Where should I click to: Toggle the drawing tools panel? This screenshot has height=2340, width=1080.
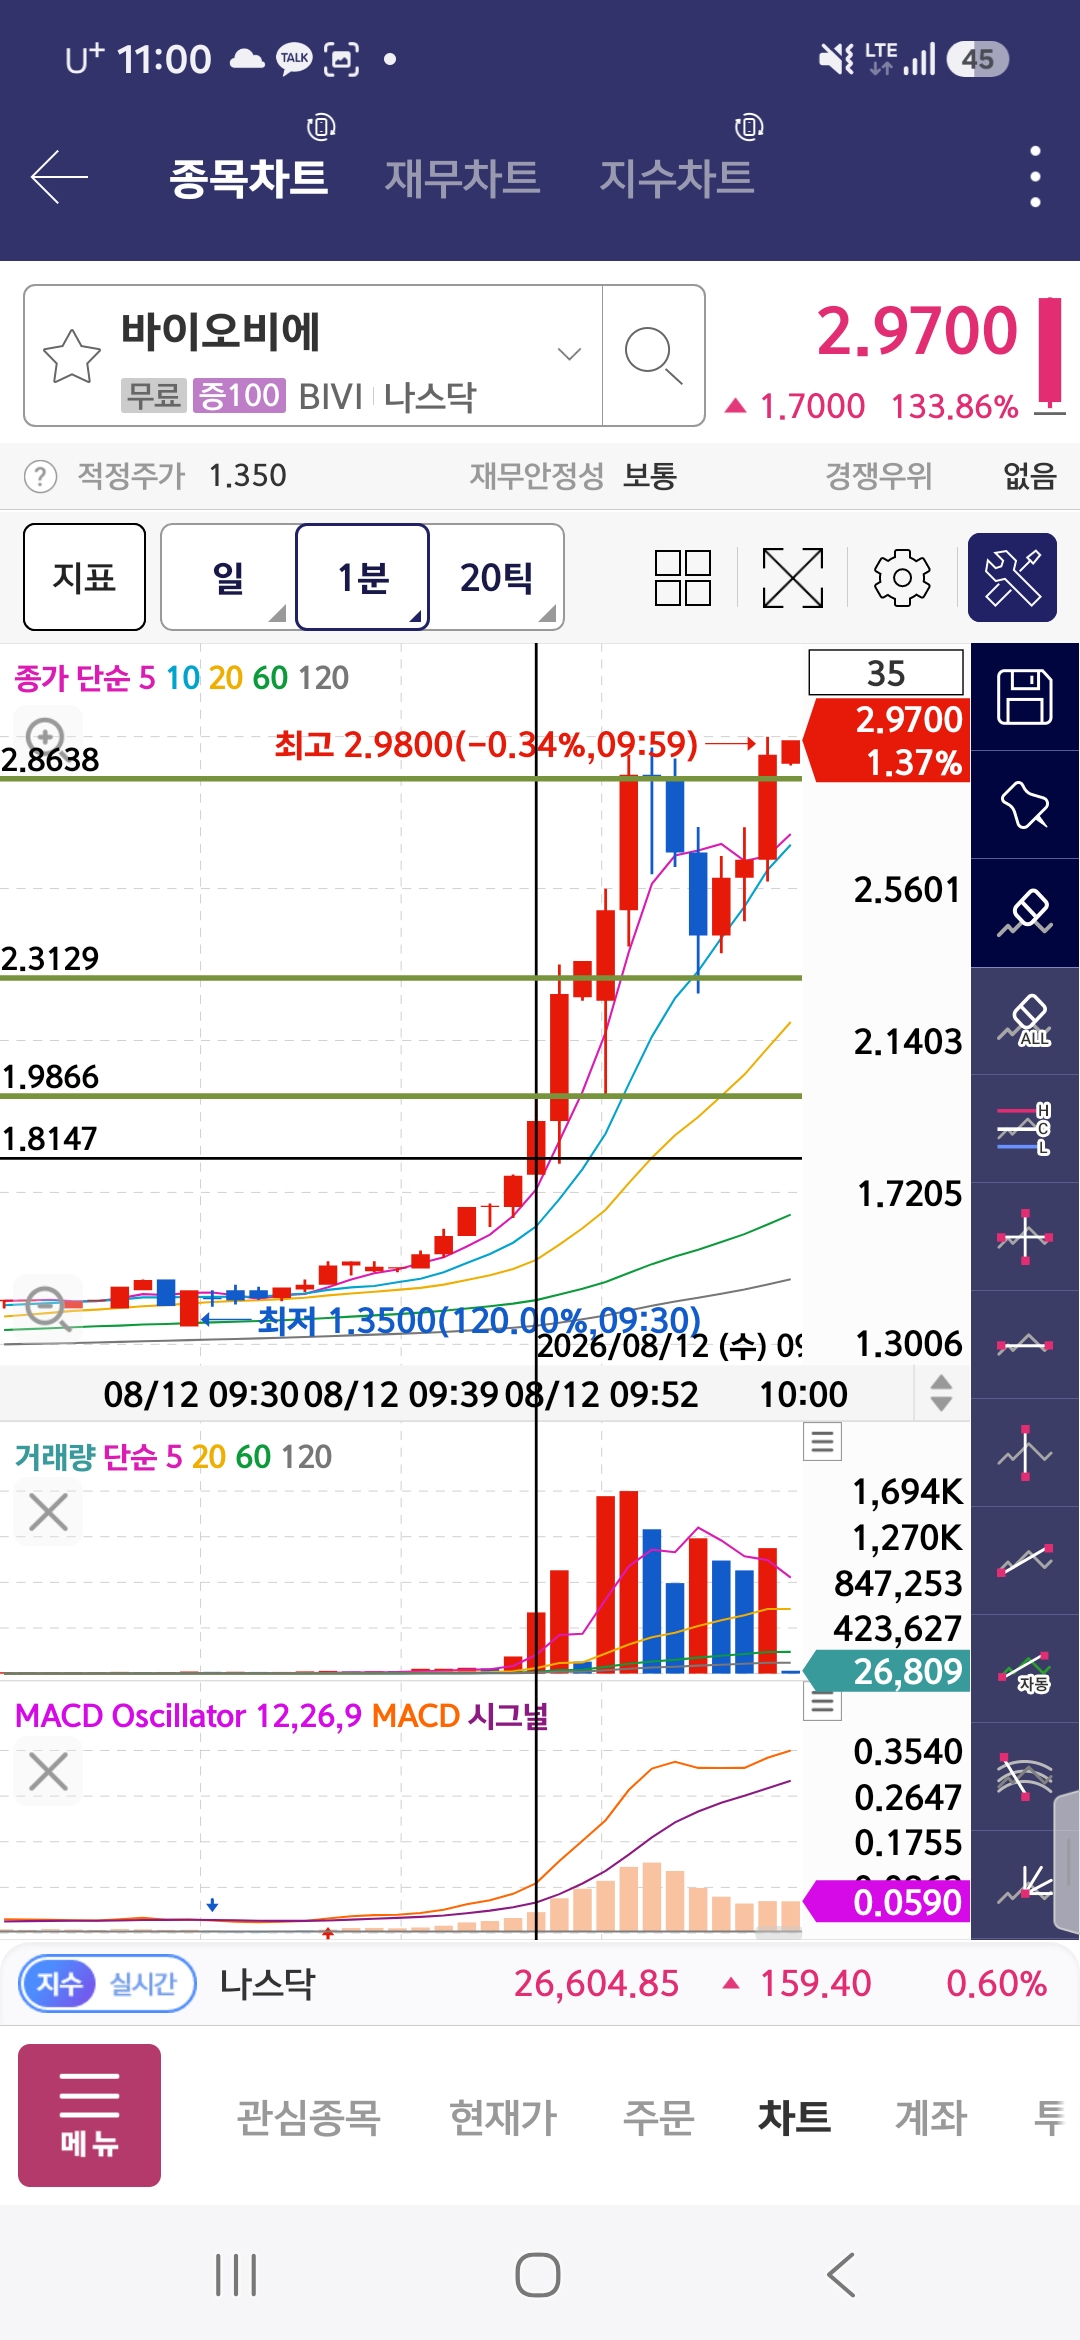[1012, 578]
